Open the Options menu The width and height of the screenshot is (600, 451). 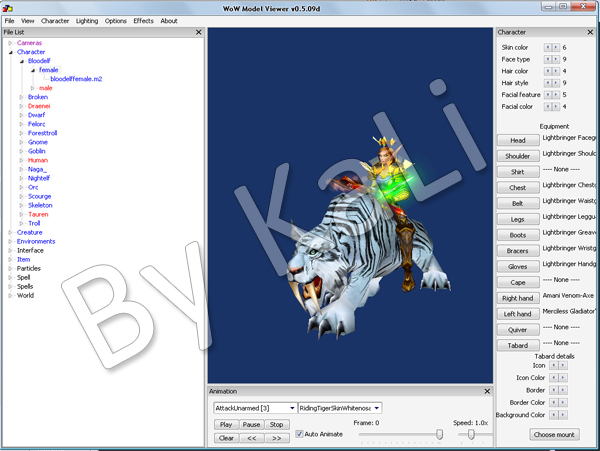tap(116, 21)
